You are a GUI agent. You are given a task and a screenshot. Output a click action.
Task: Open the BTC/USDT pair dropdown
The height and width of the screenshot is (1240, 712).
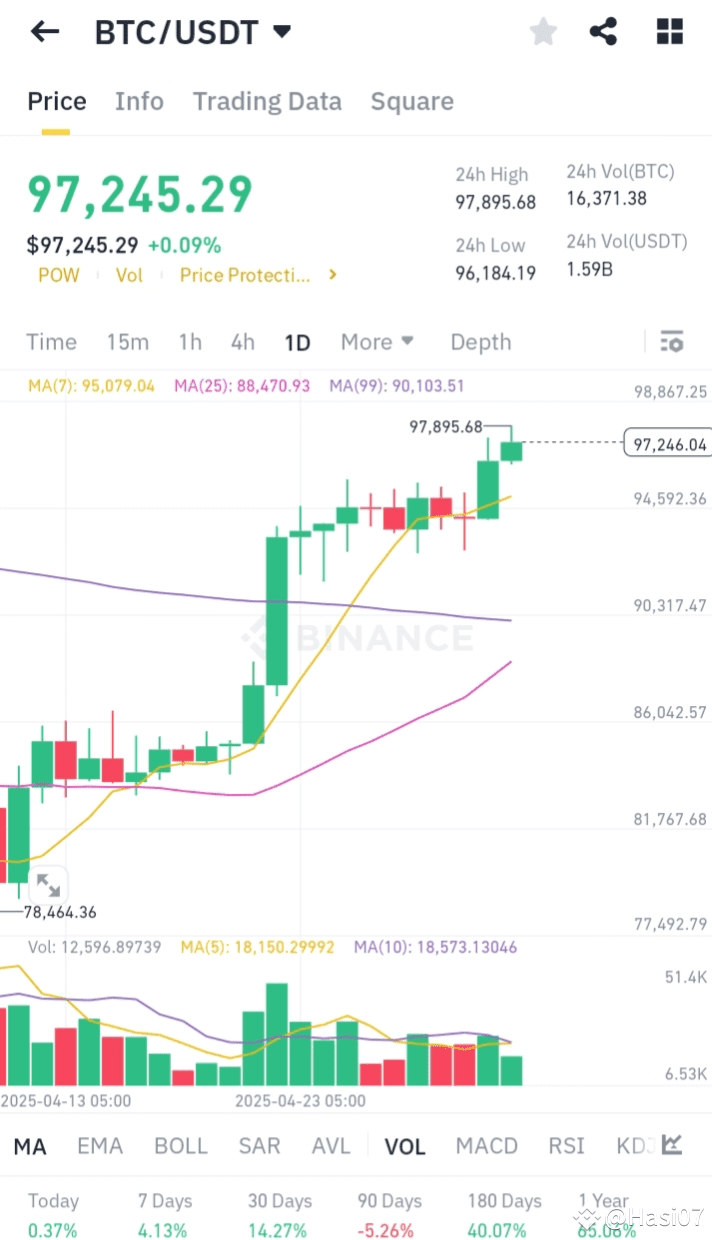282,32
